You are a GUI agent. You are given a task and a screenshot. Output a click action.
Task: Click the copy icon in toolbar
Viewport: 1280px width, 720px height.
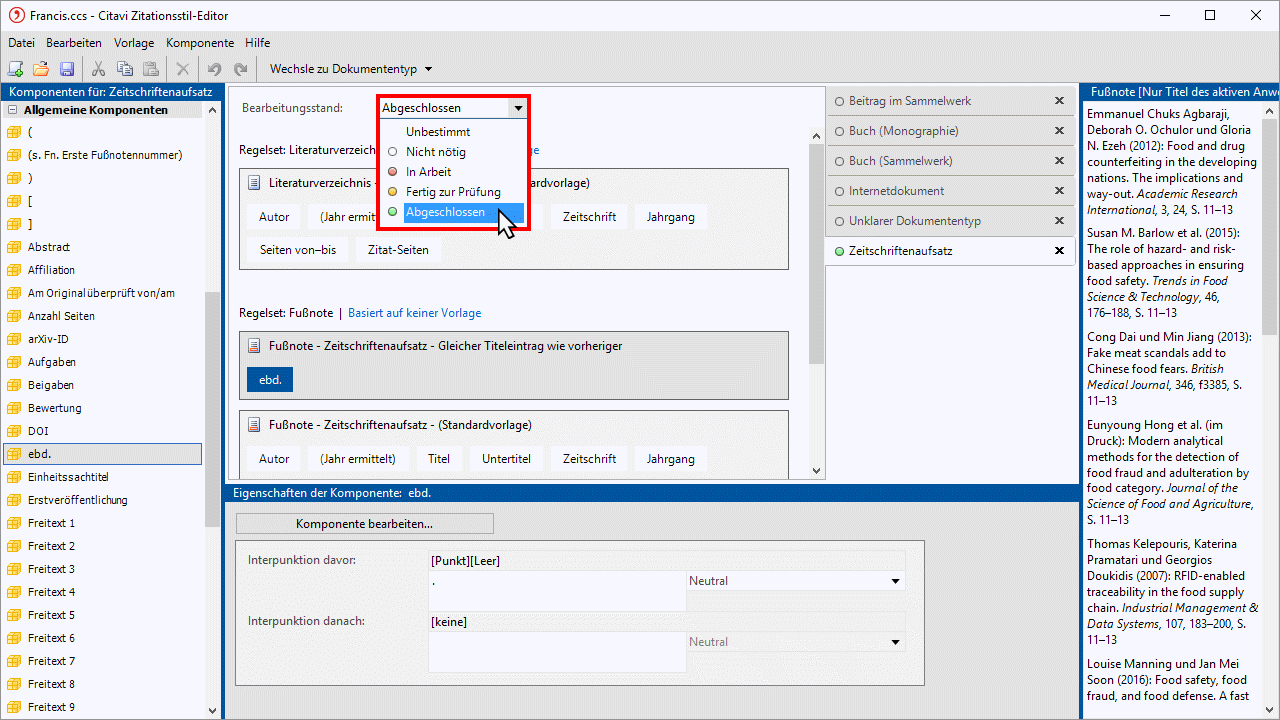(x=124, y=69)
